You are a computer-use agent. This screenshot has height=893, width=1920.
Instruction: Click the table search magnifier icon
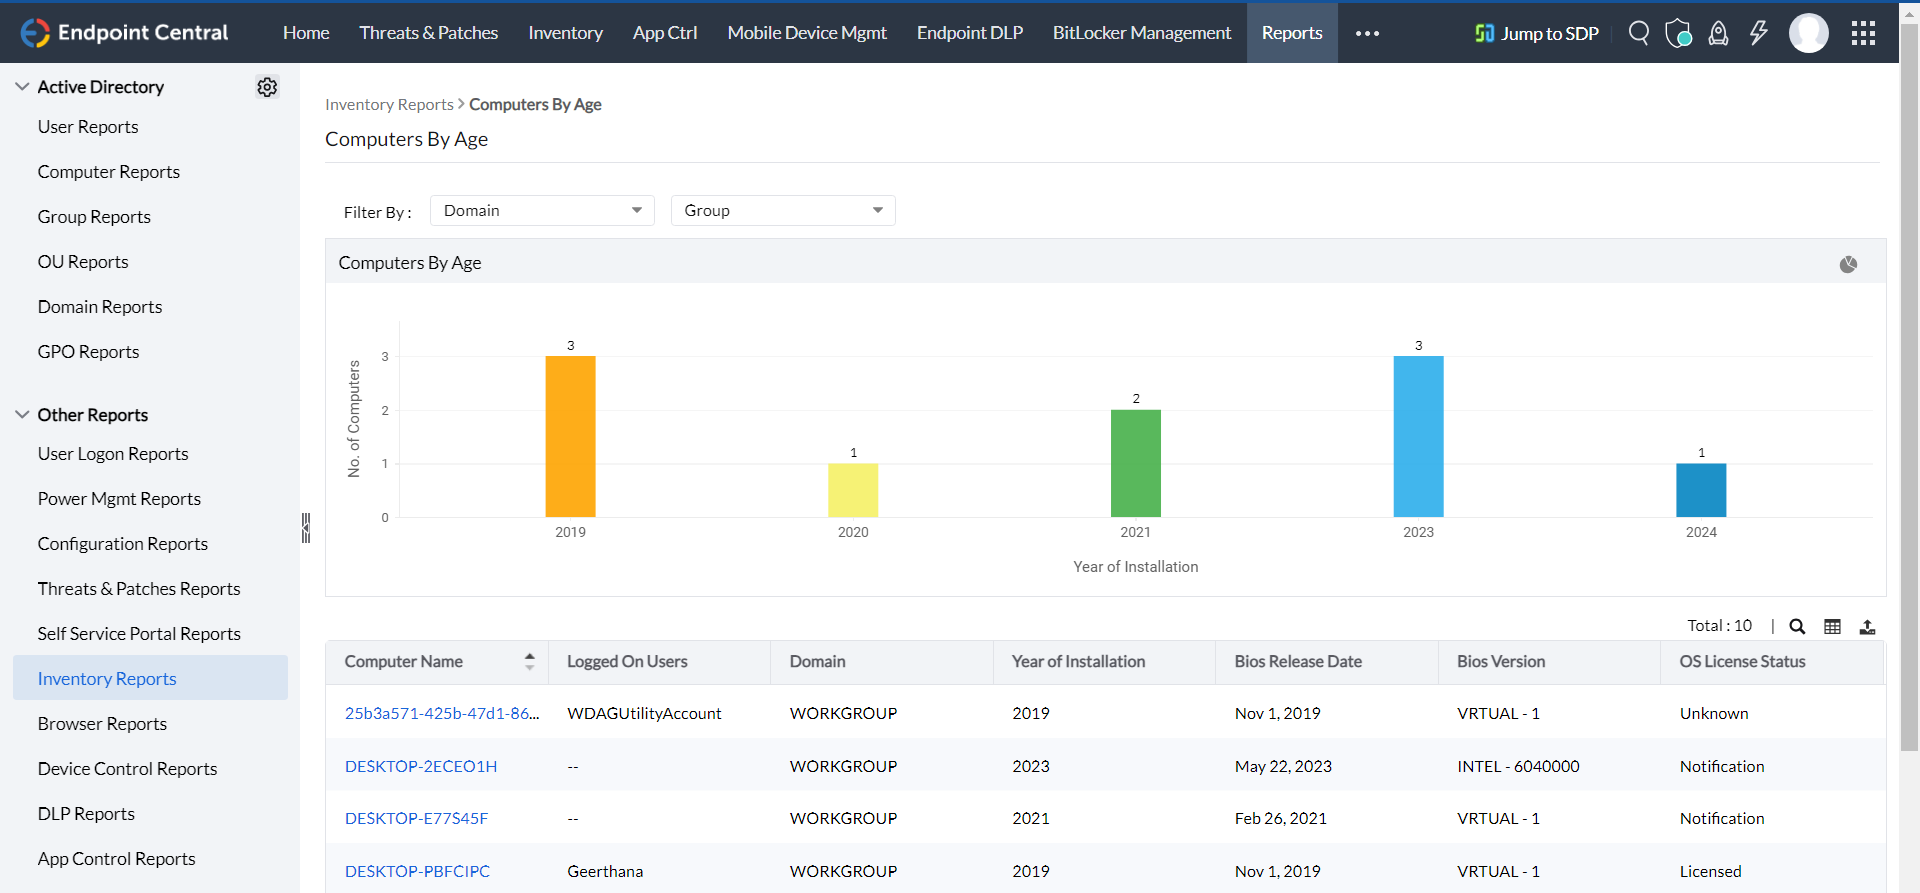(1797, 627)
